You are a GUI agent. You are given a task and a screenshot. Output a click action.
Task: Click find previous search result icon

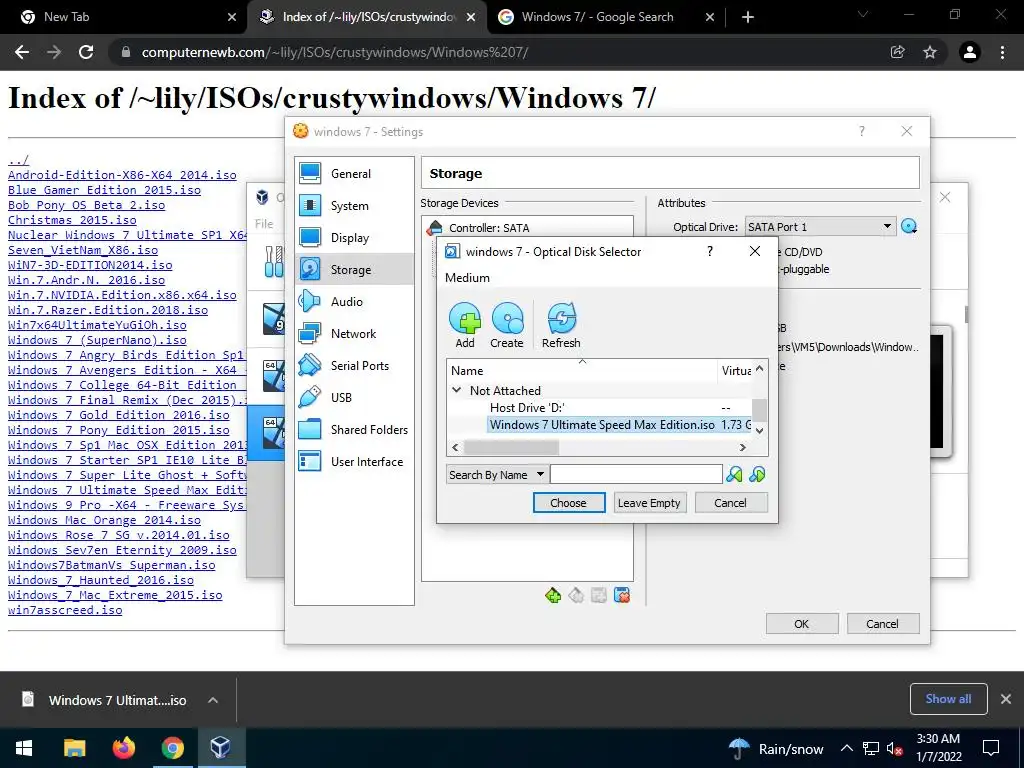[734, 475]
